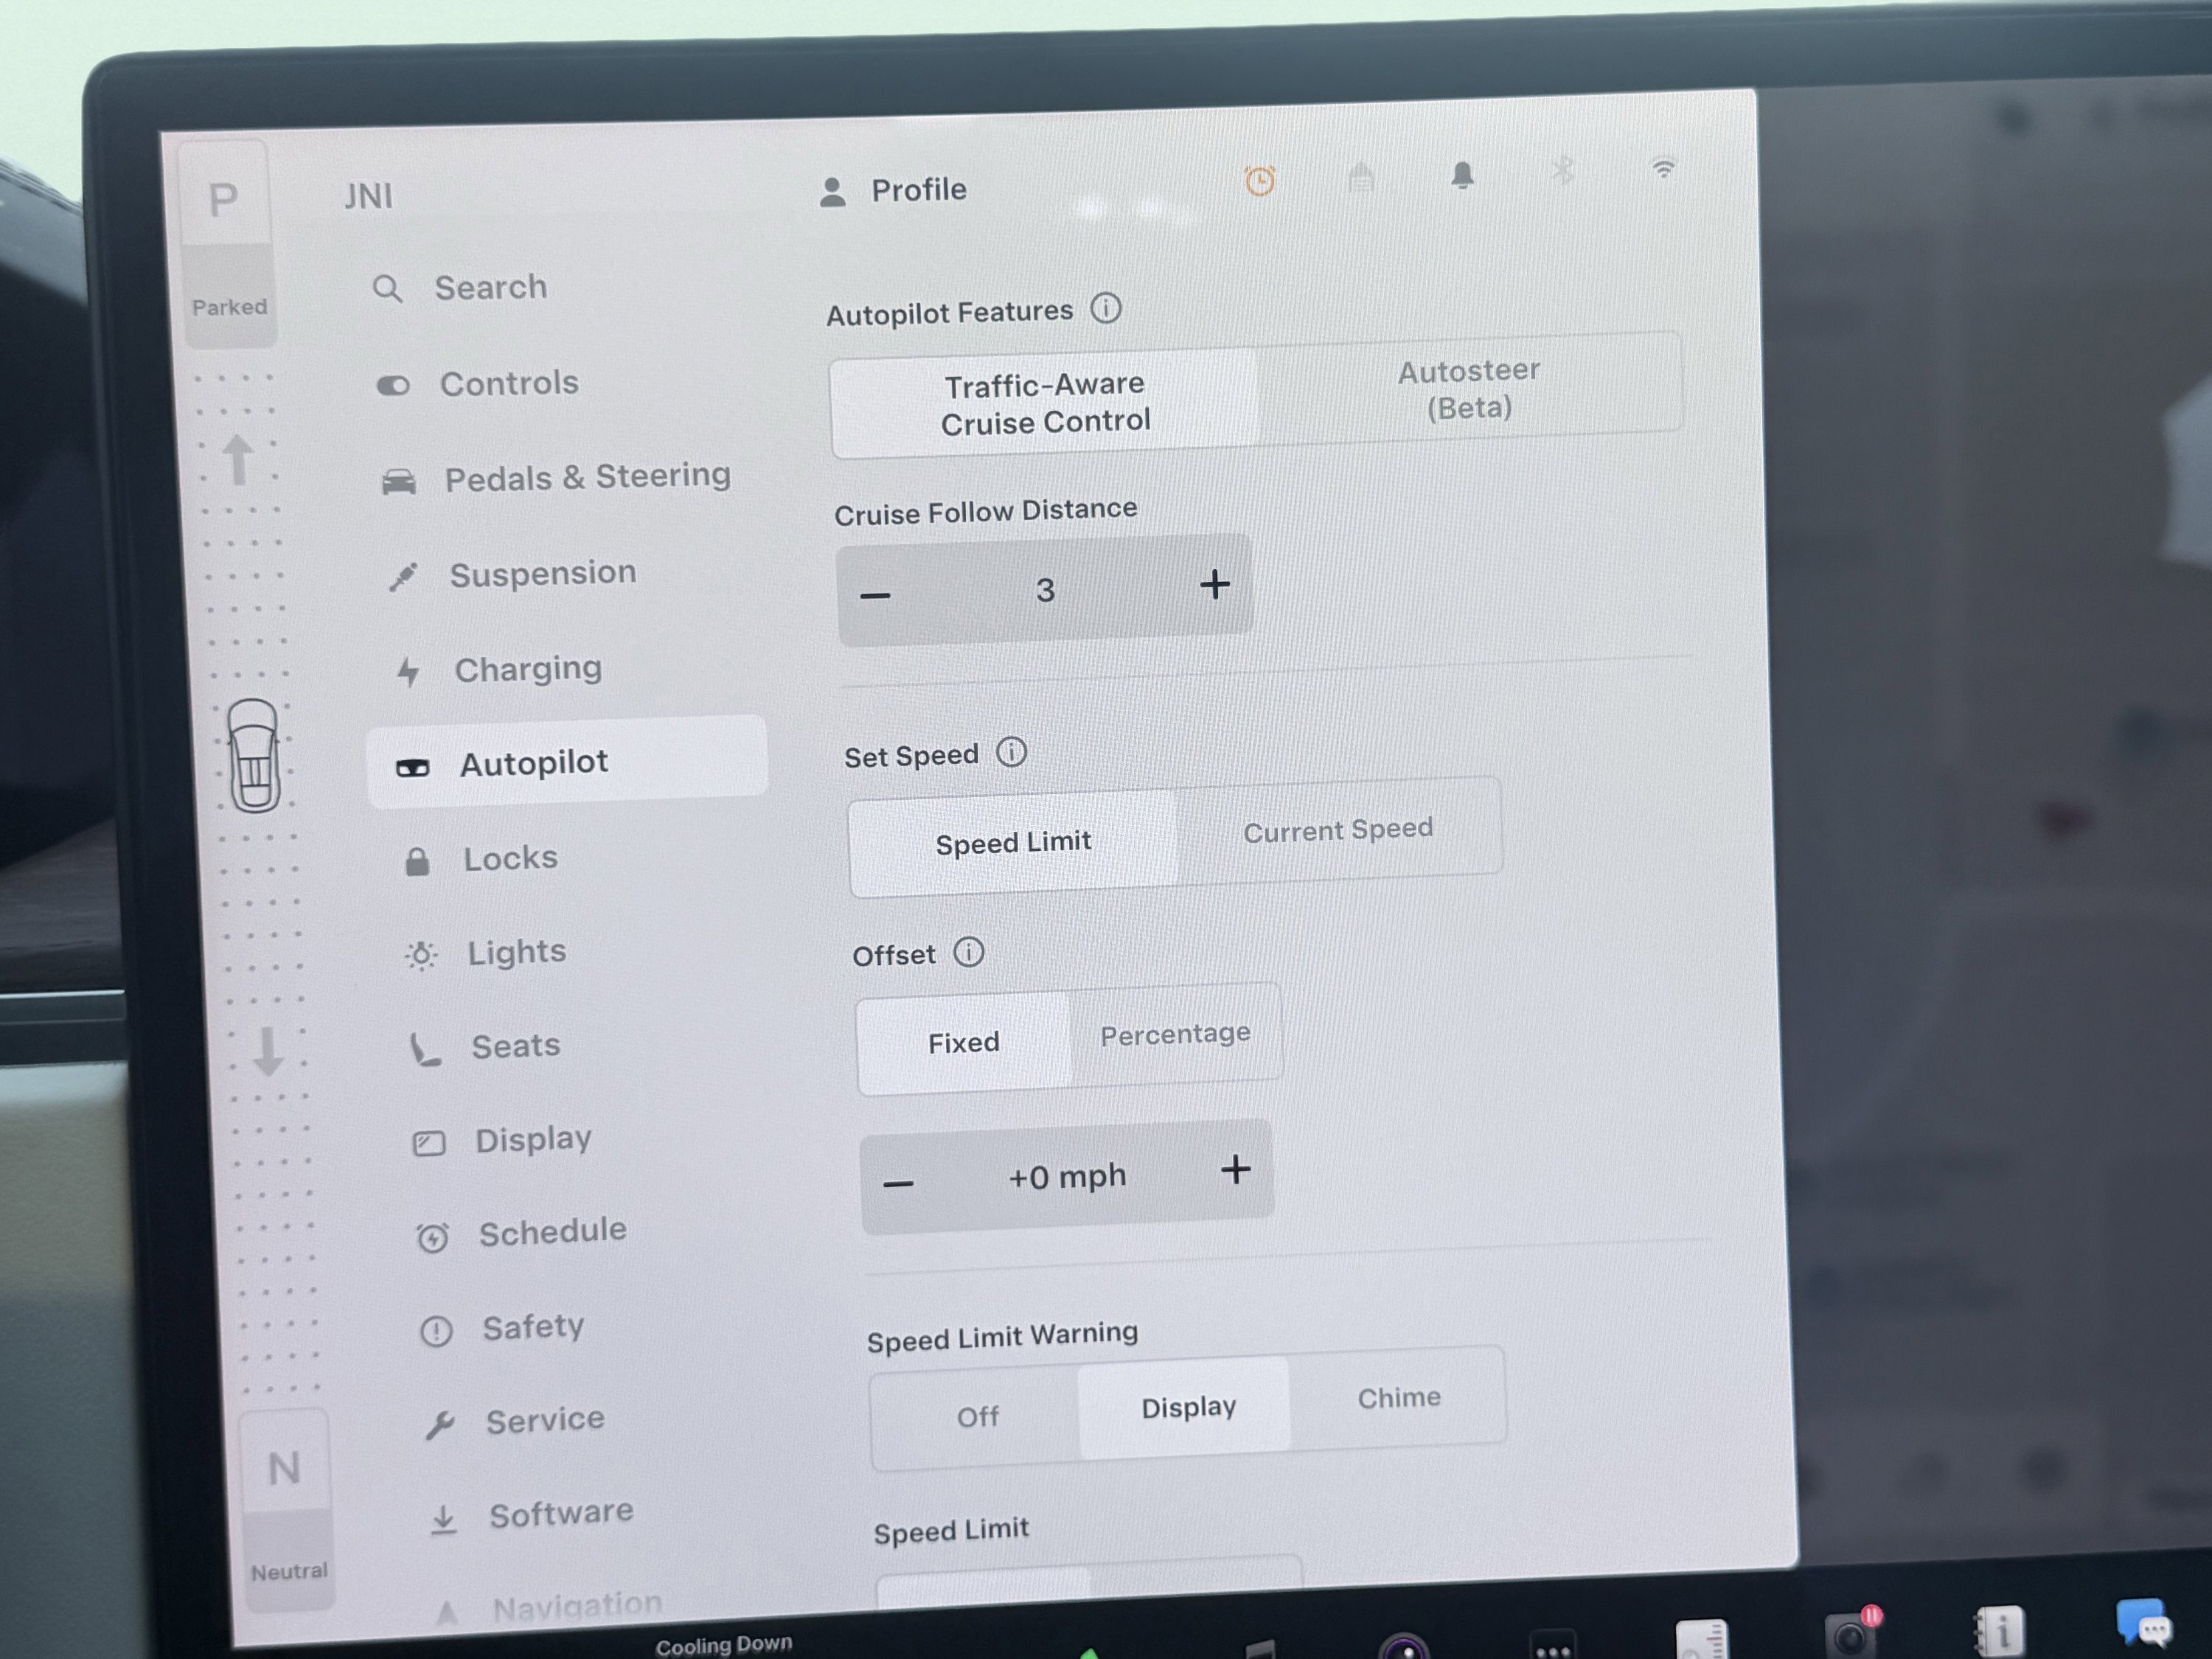Show the Offset info tooltip
Image resolution: width=2212 pixels, height=1659 pixels.
click(968, 952)
